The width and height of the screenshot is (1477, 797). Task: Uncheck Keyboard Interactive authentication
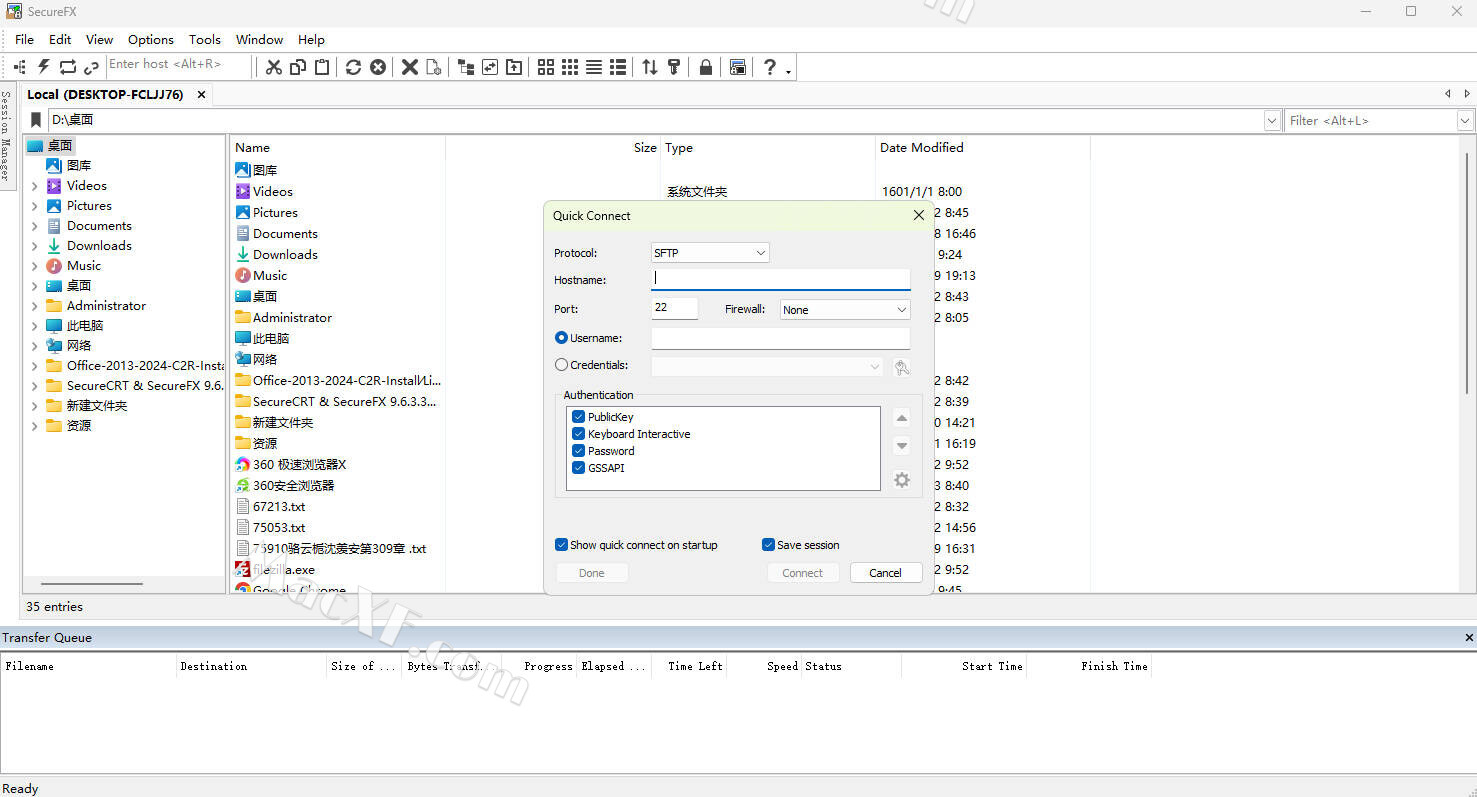[x=578, y=434]
